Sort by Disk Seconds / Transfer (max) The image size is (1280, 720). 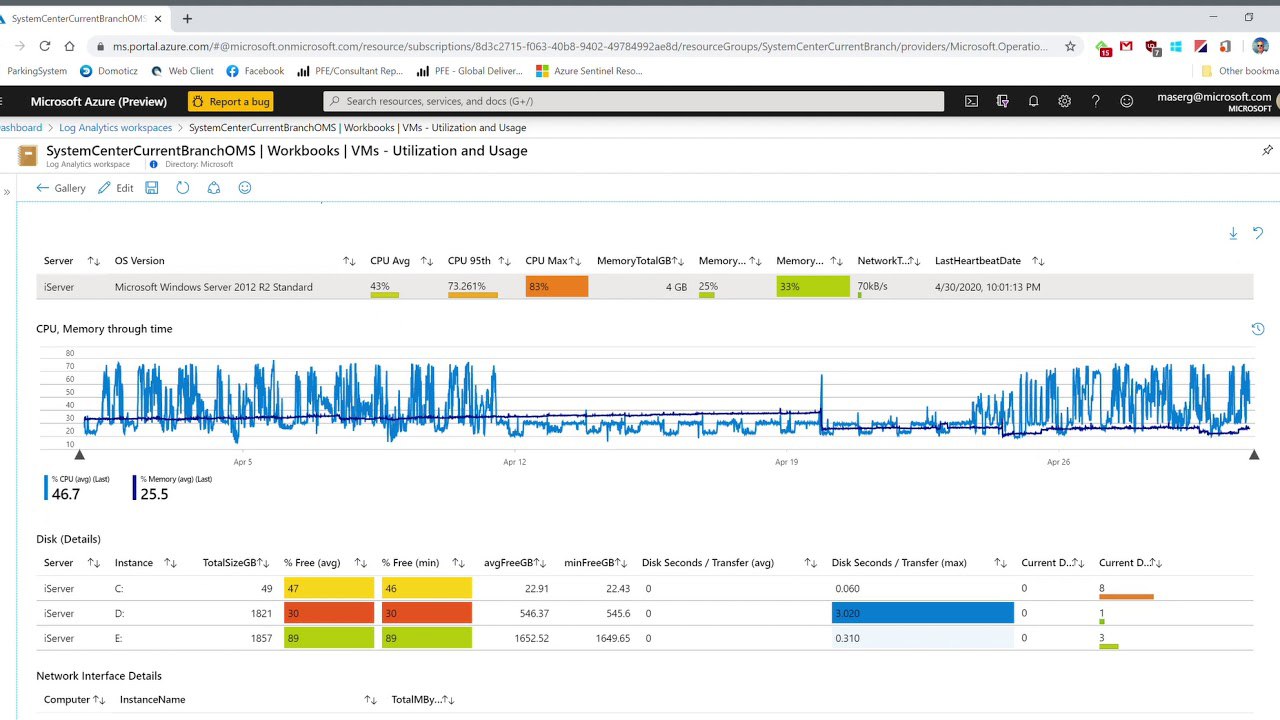[1000, 563]
